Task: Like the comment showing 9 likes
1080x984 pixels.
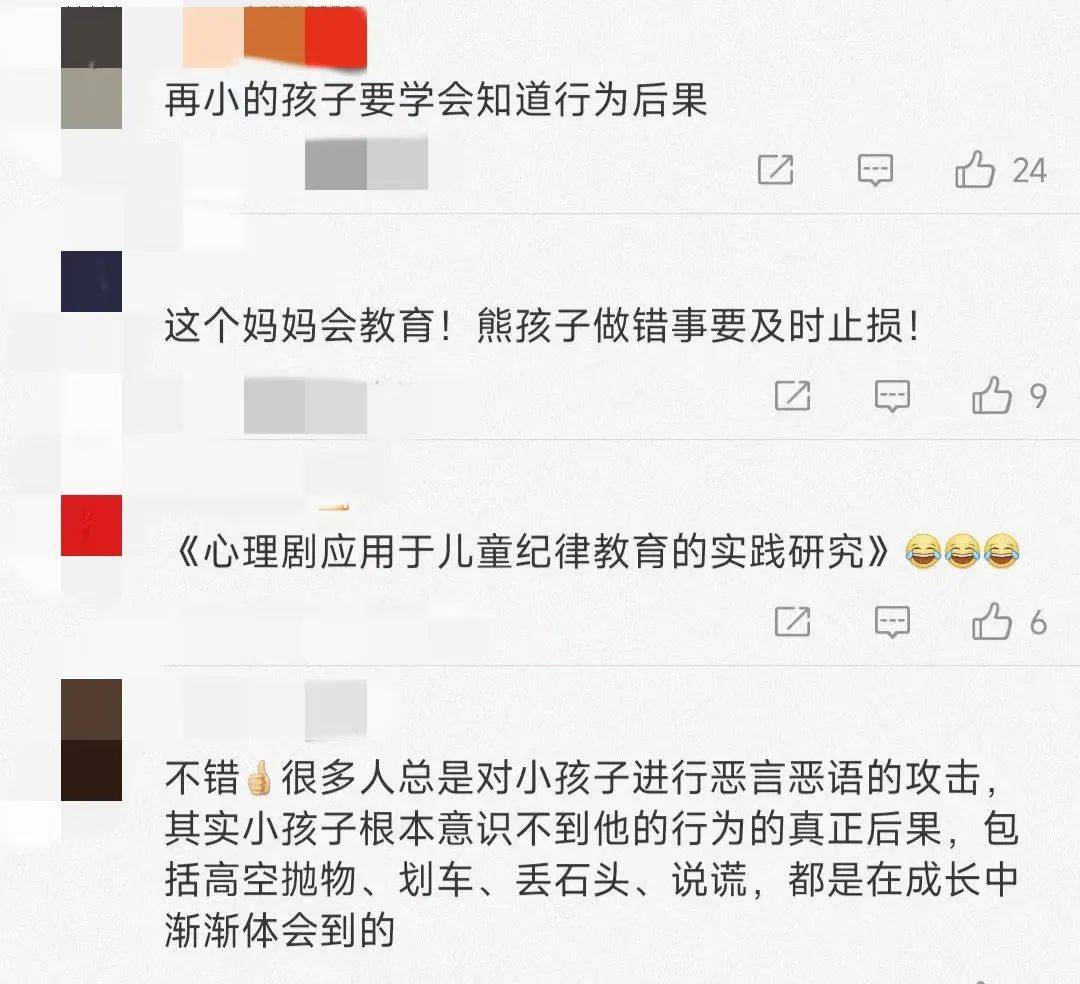Action: tap(992, 395)
